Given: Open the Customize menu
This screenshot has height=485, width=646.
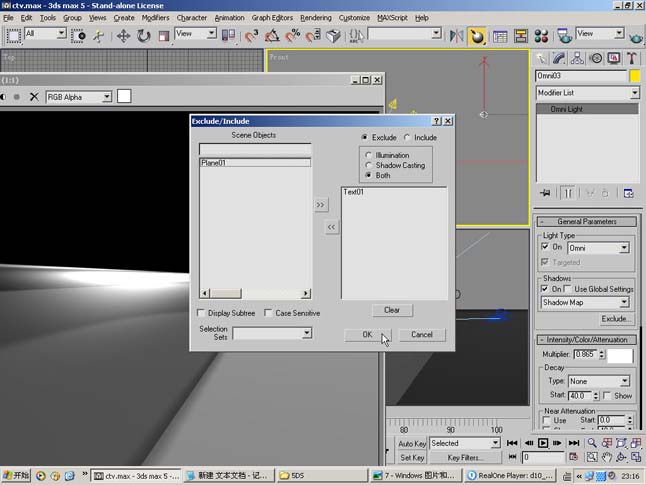Looking at the screenshot, I should 354,18.
